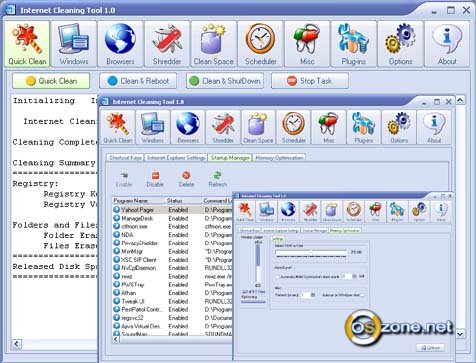
Task: Click the automatic RAM threshold spinner arrows
Action: (354, 276)
